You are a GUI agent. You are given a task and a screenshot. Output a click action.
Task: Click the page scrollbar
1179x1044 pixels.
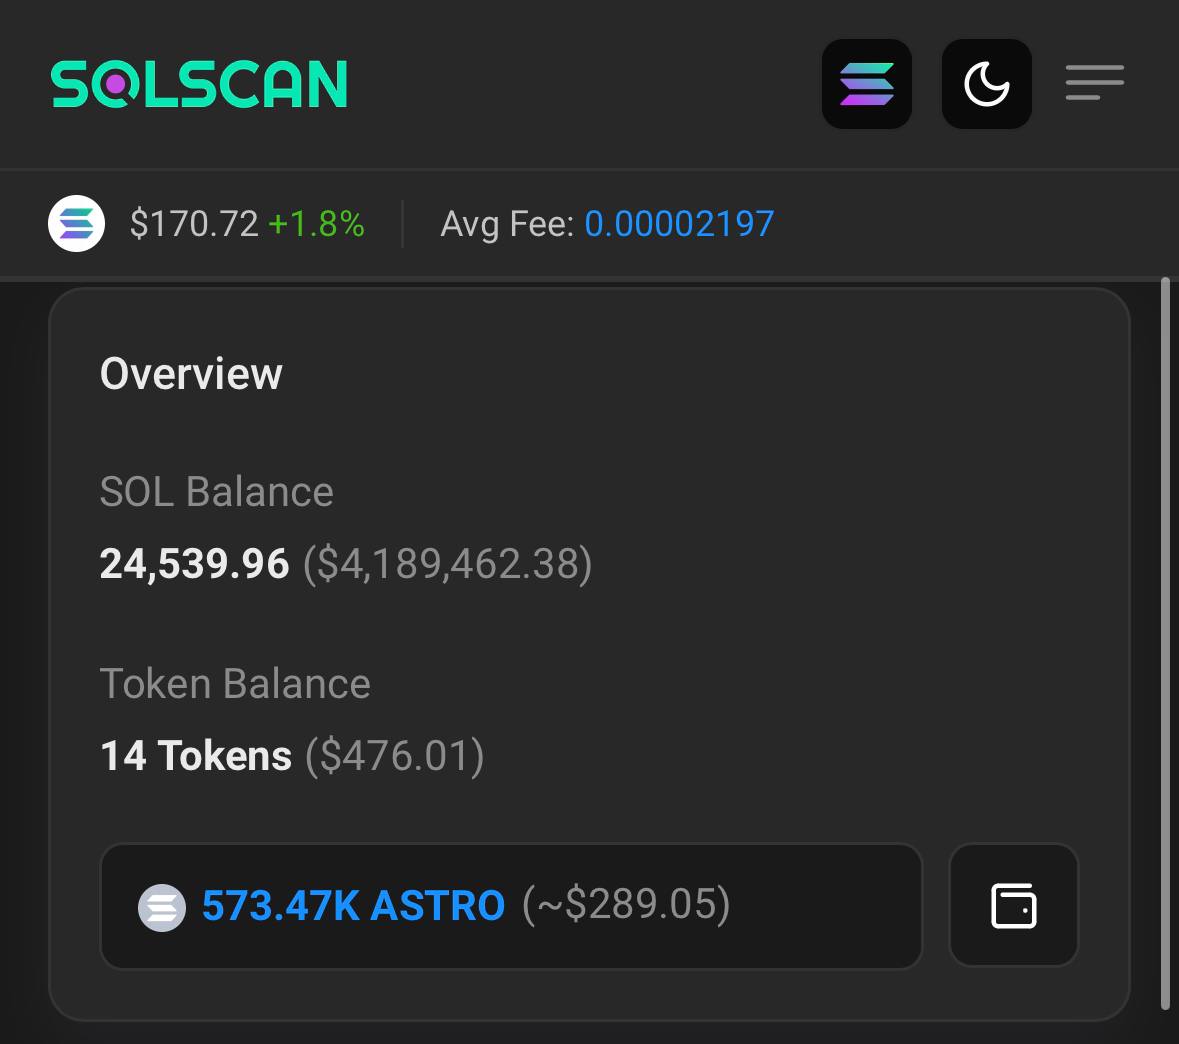pos(1165,643)
